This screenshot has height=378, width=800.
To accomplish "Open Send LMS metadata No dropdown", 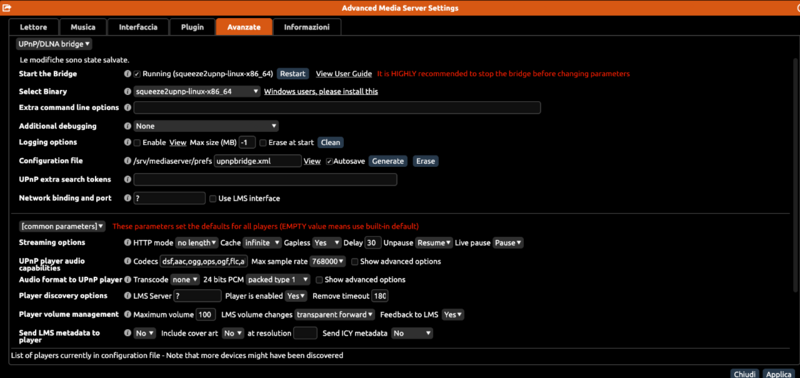I will [x=144, y=333].
